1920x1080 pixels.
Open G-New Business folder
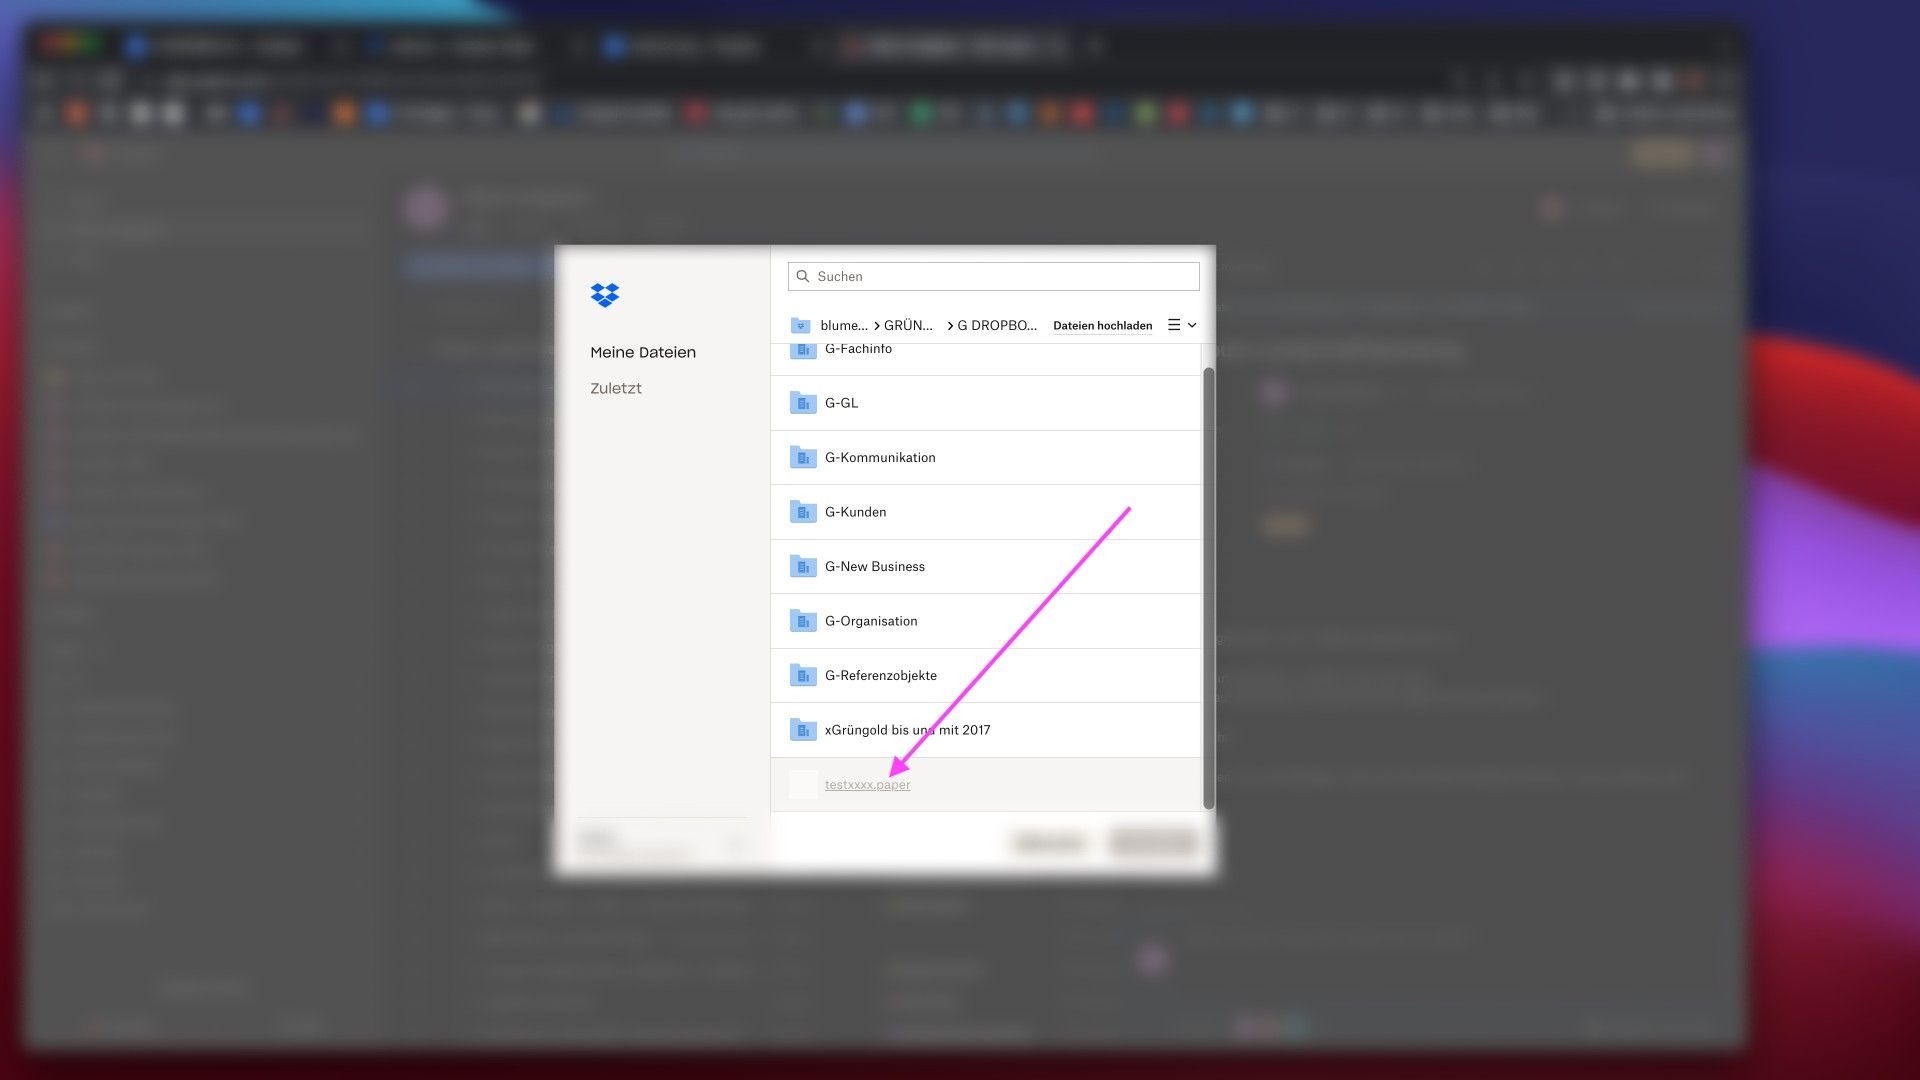tap(986, 567)
